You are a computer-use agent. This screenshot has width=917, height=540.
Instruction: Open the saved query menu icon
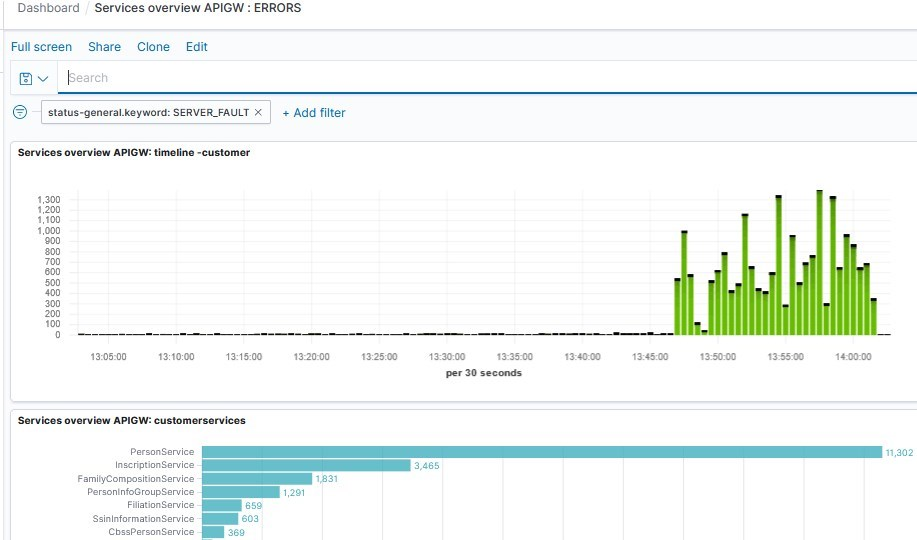pyautogui.click(x=33, y=78)
